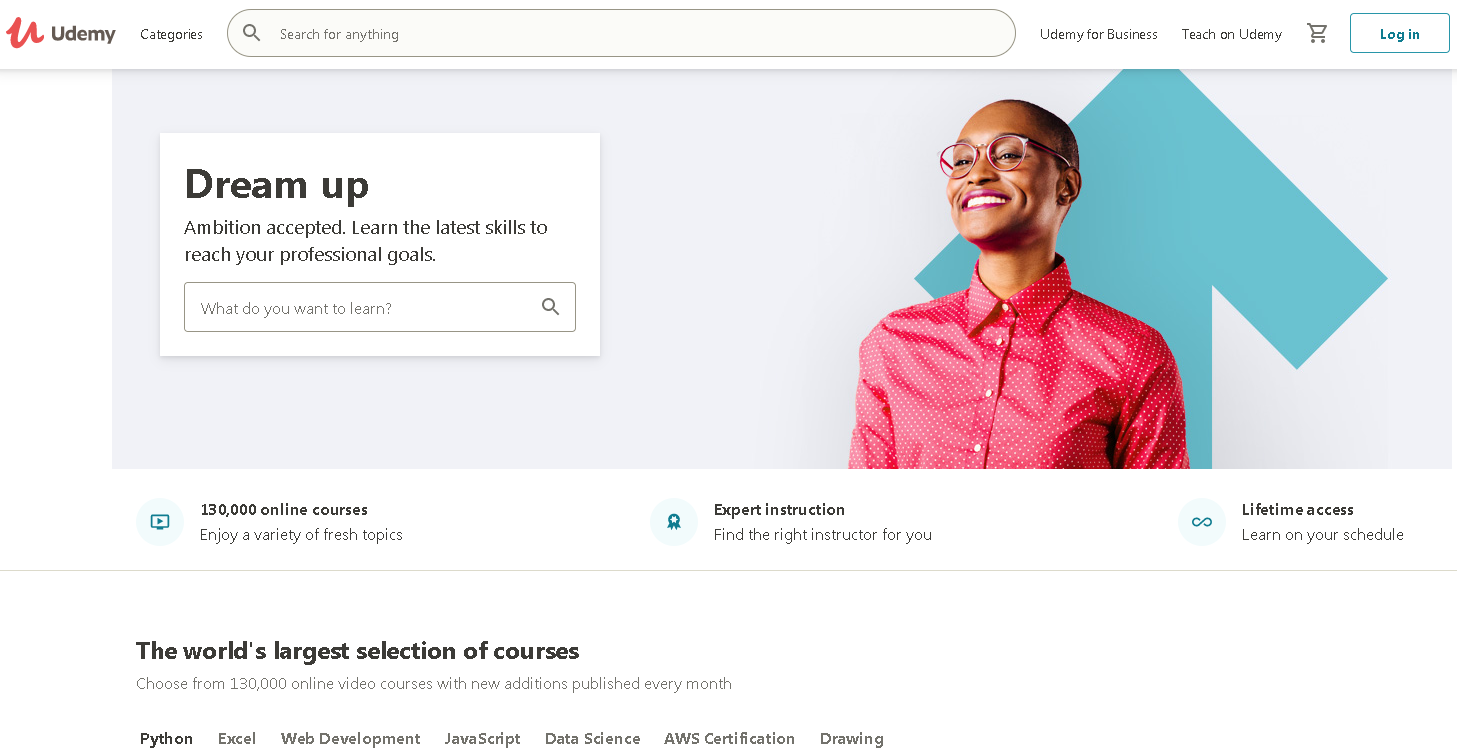Open Udemy for Business
This screenshot has height=751, width=1457.
(1098, 33)
